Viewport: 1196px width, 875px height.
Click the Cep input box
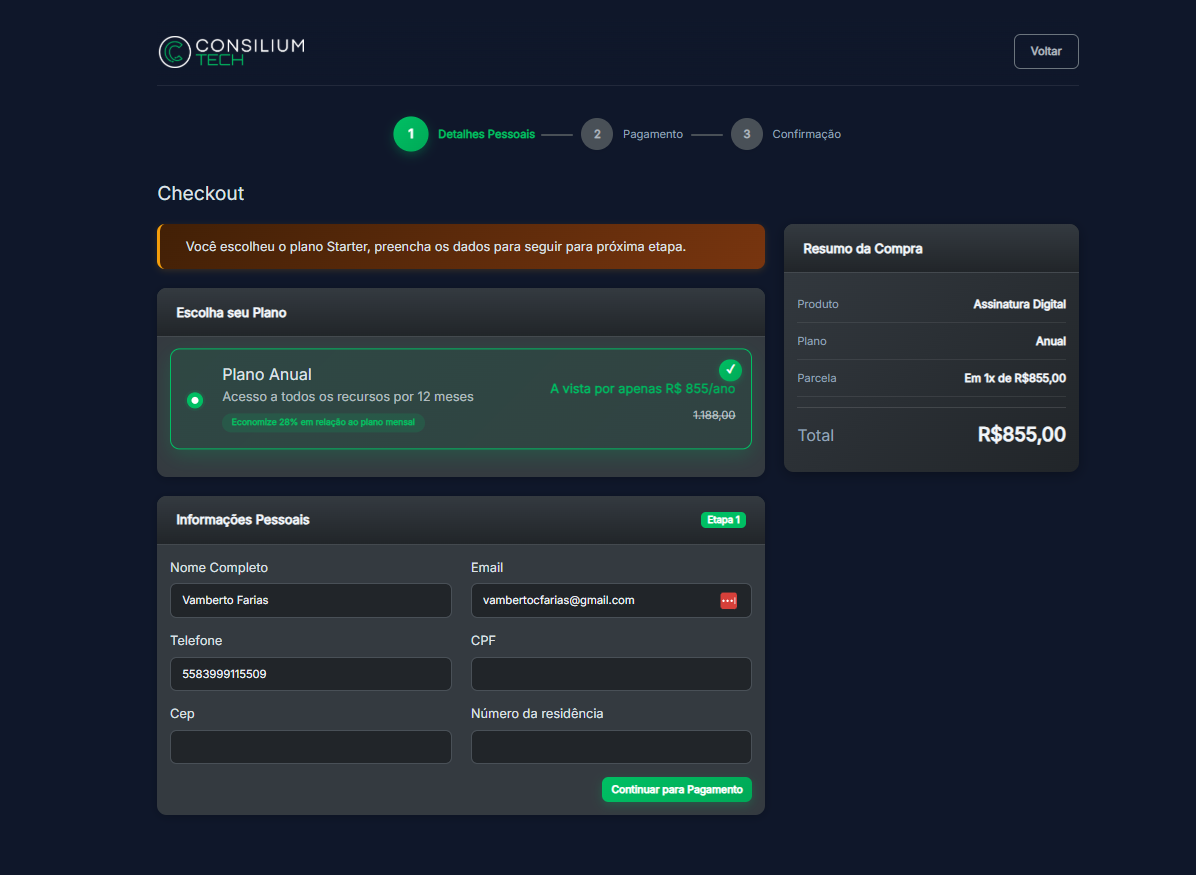tap(310, 747)
